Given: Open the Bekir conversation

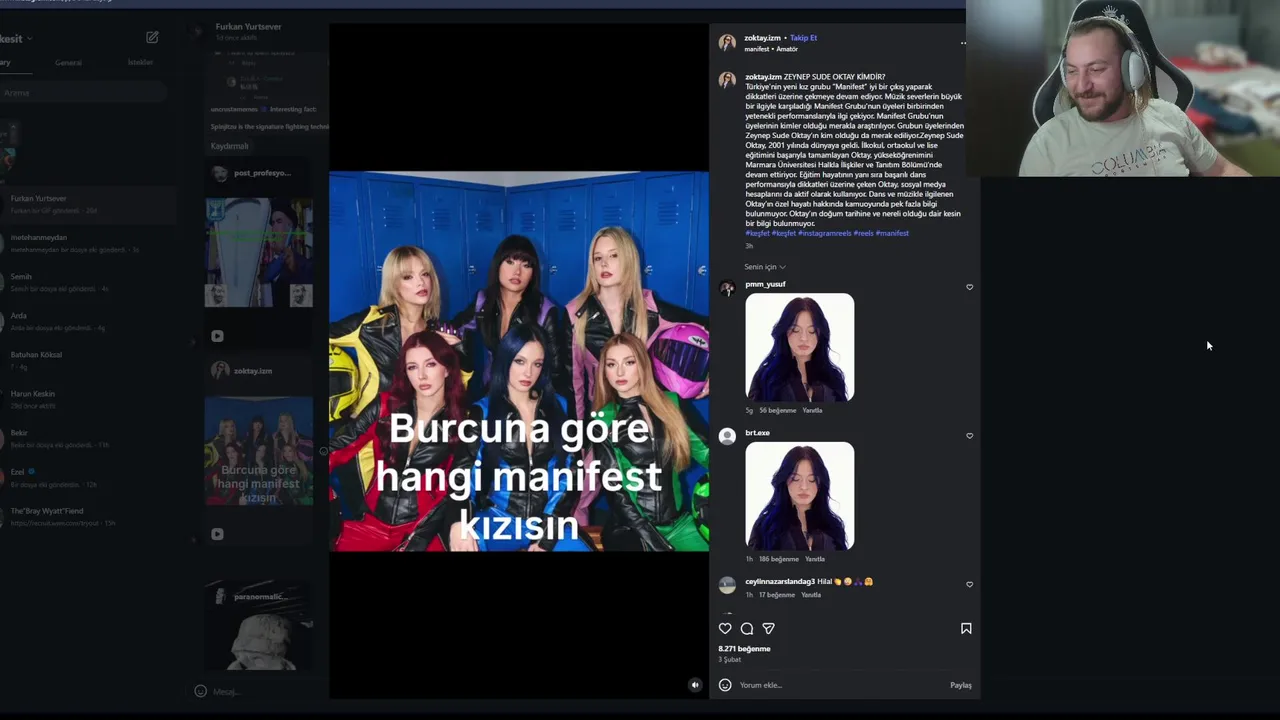Looking at the screenshot, I should 88,438.
